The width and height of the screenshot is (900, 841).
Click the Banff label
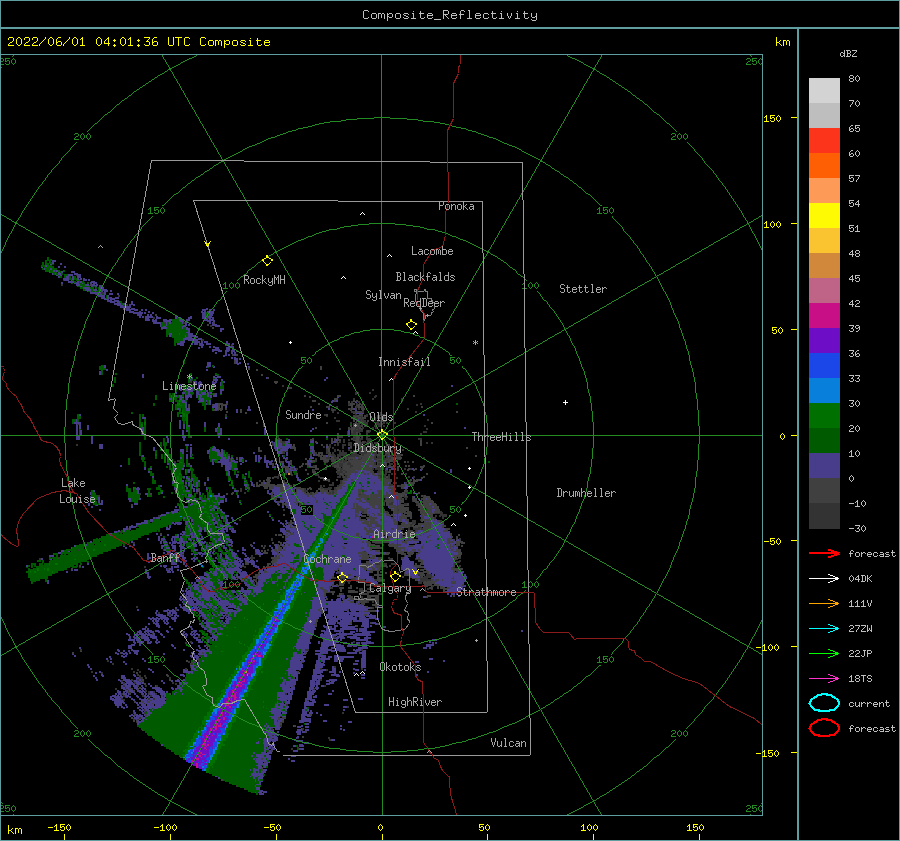click(165, 557)
